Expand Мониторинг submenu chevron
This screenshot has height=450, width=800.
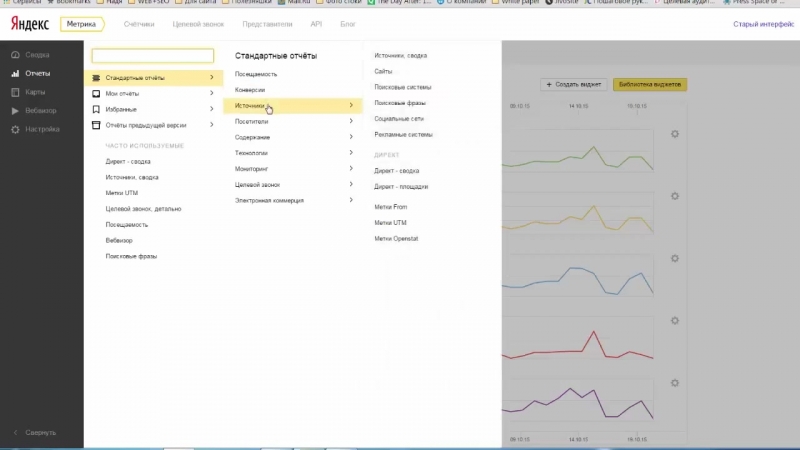(x=351, y=168)
